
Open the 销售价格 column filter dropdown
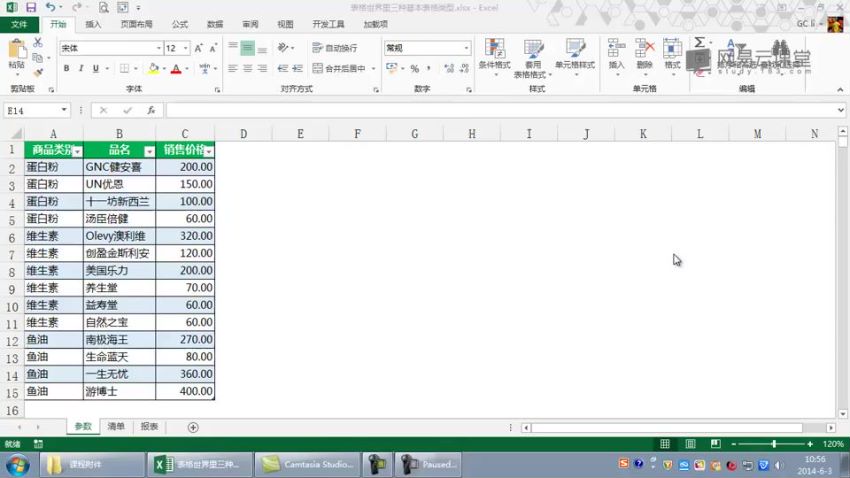209,151
